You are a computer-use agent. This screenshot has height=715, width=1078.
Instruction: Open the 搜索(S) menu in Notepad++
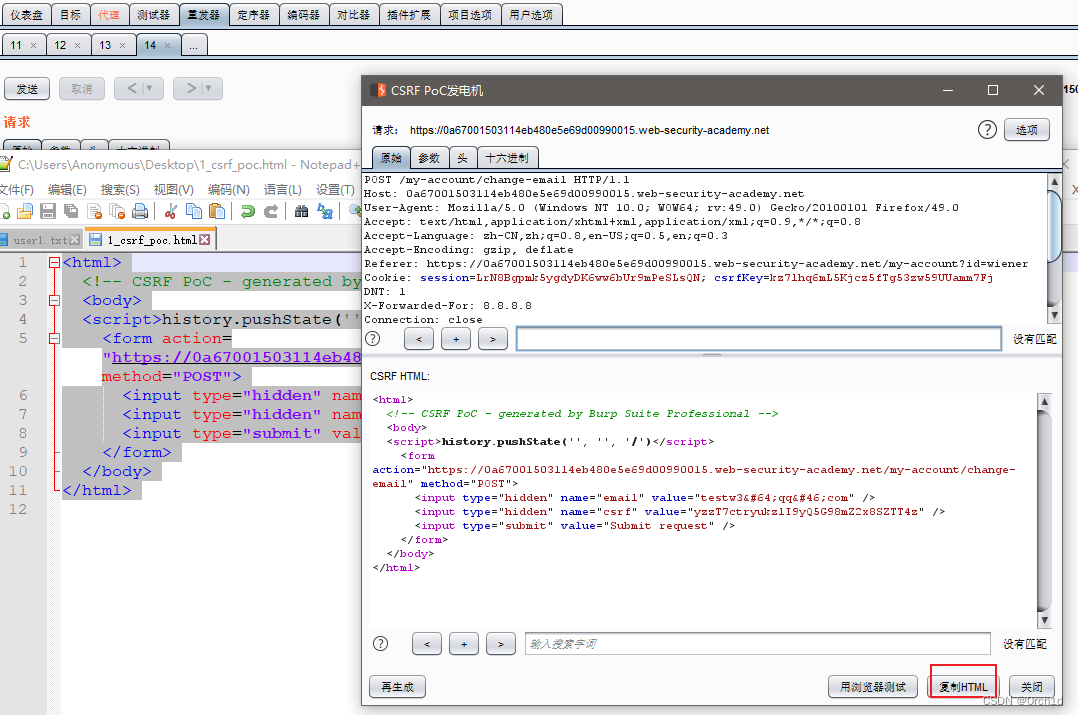point(120,190)
